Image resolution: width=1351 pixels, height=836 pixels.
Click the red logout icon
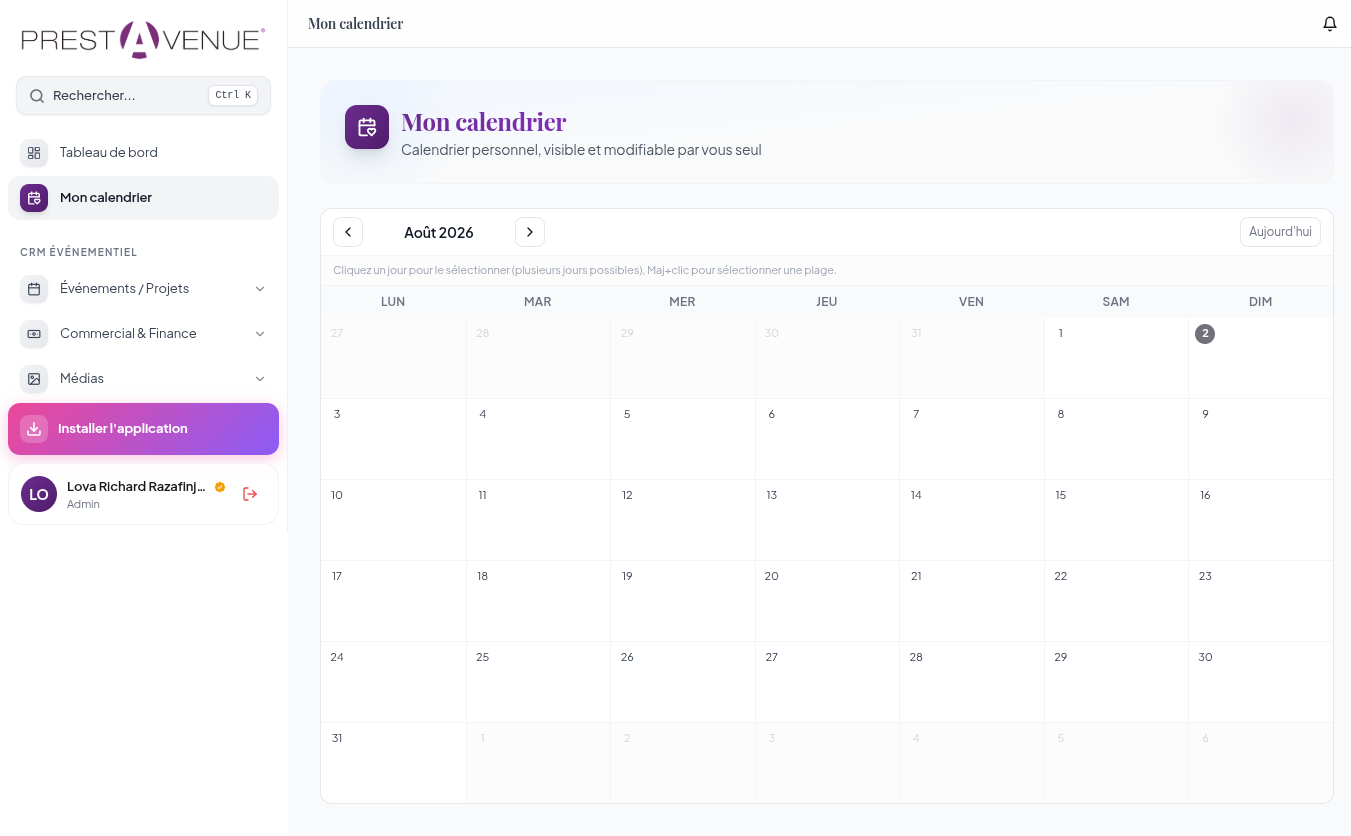click(x=250, y=494)
